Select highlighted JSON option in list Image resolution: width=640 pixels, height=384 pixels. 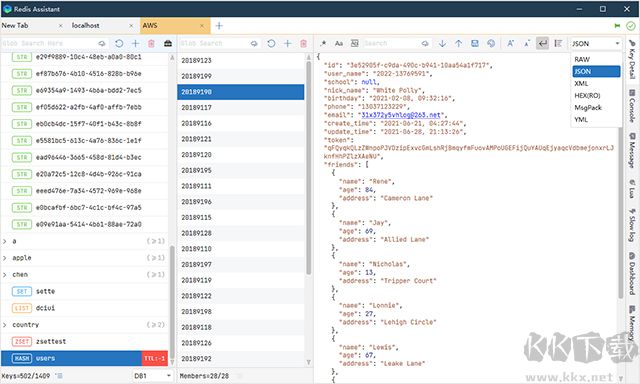pos(596,71)
